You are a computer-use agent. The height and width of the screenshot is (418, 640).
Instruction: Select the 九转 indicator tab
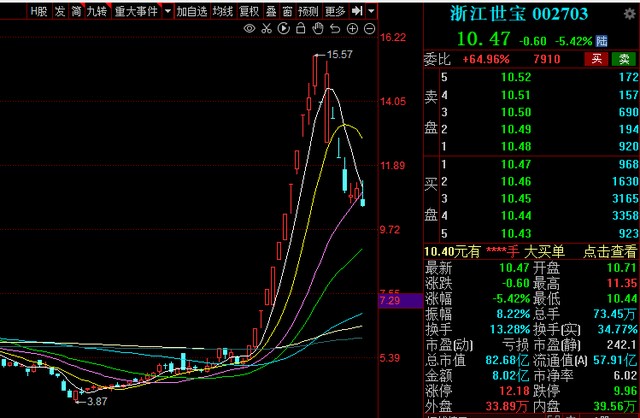(97, 12)
